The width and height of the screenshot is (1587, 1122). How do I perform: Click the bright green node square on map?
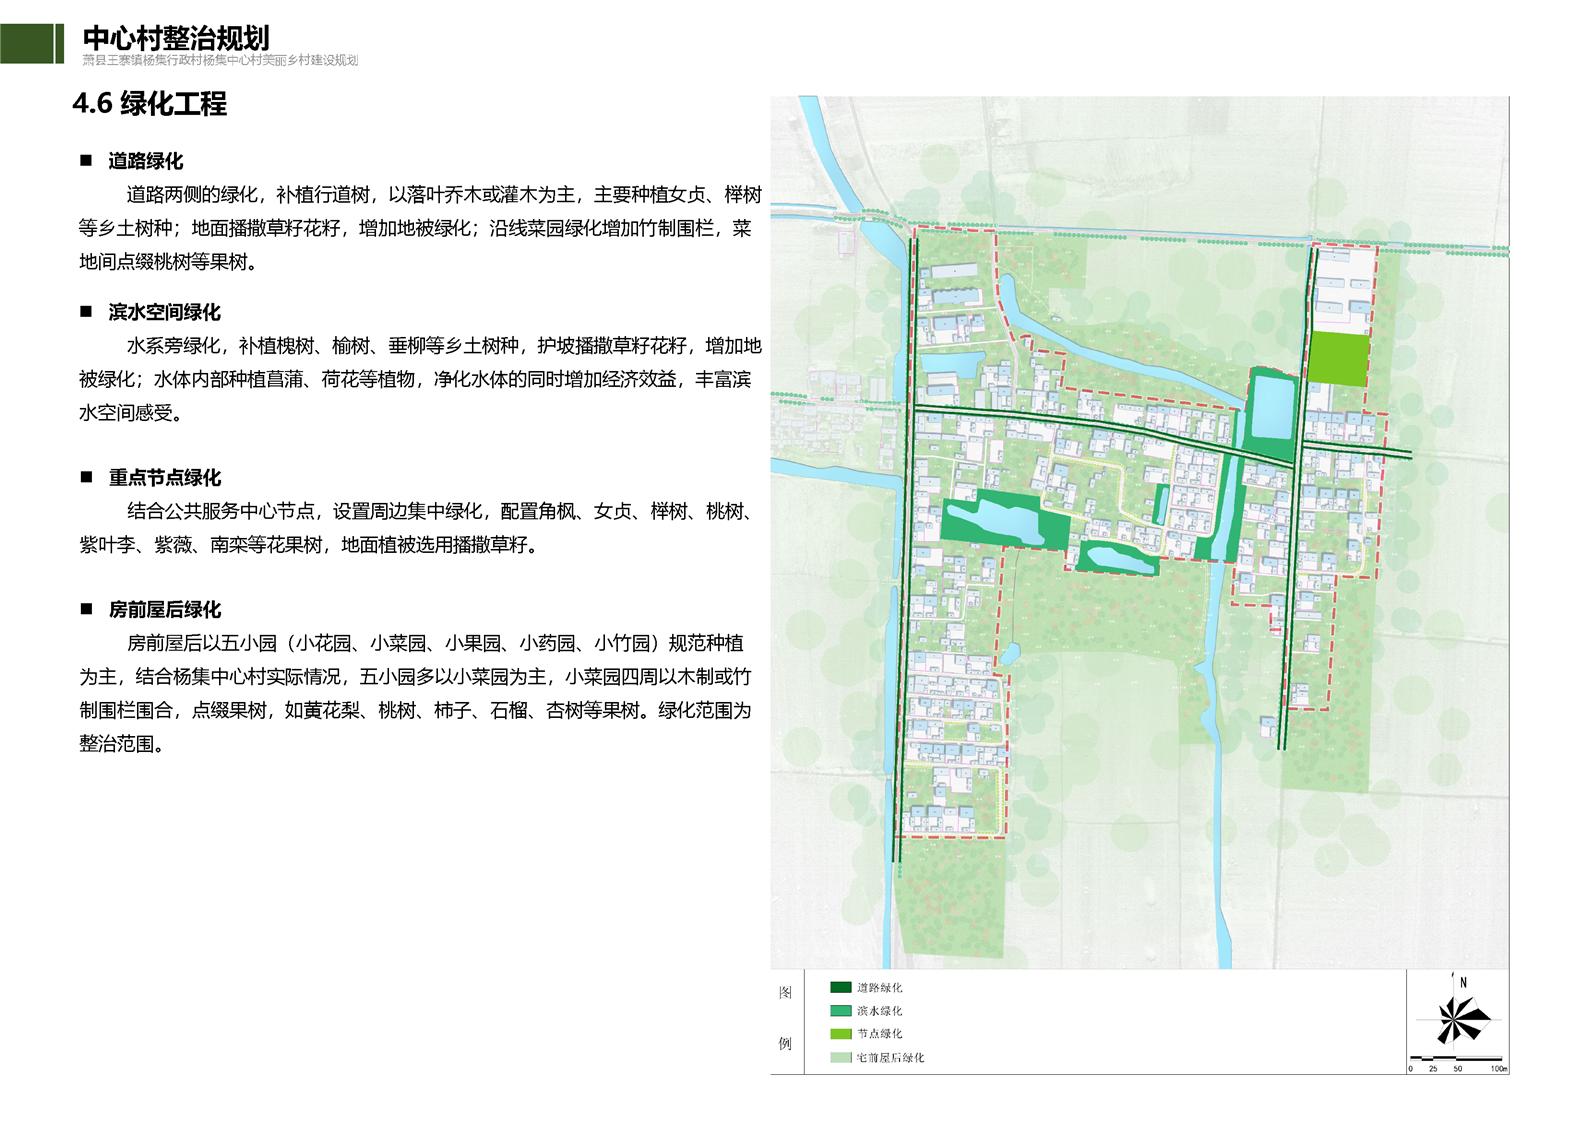point(1338,359)
